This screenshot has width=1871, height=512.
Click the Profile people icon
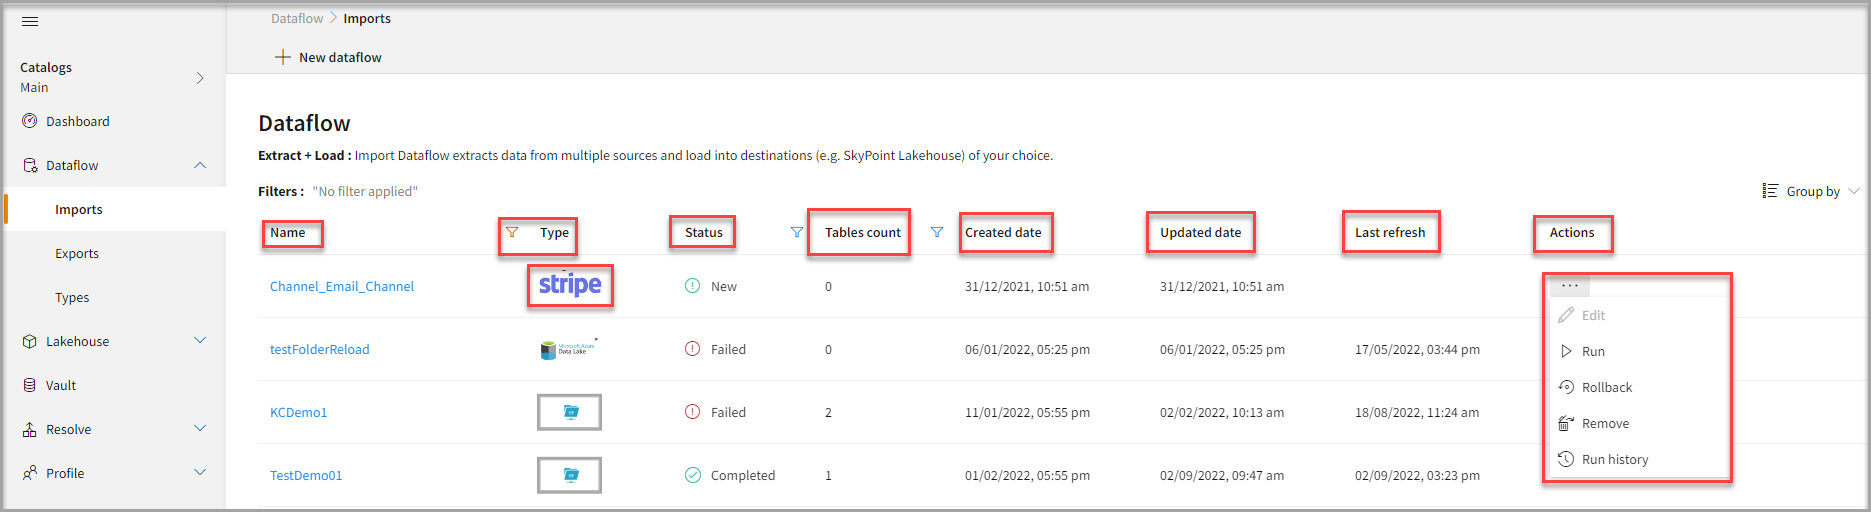click(x=30, y=473)
